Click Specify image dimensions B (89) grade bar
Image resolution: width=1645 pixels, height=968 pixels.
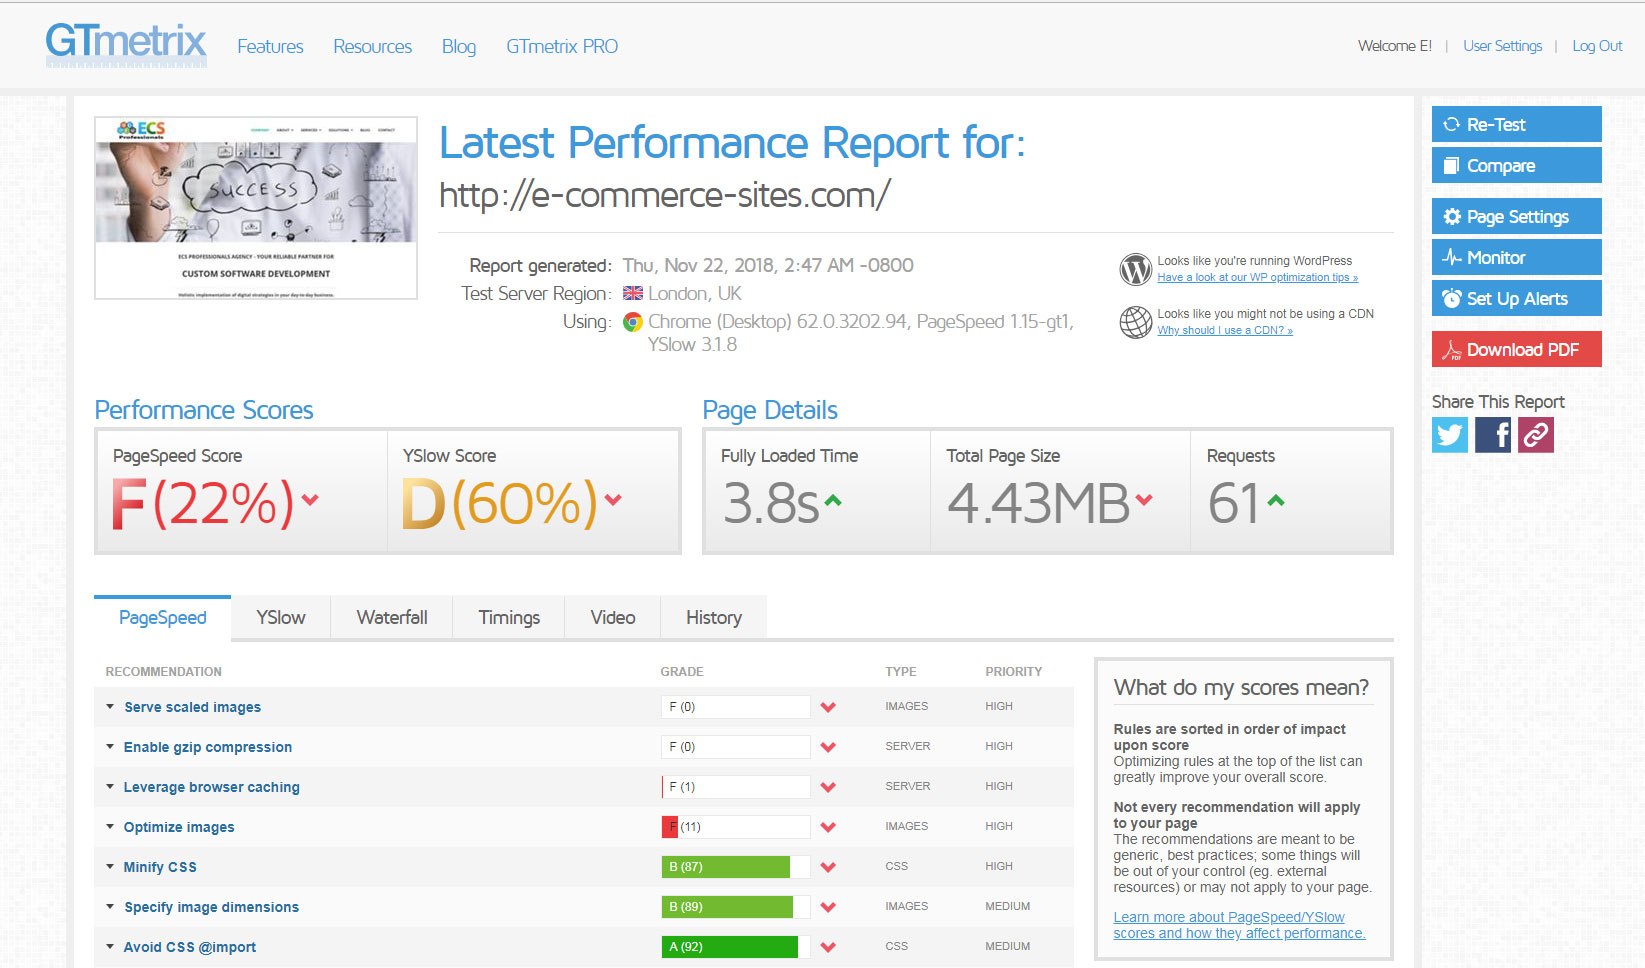pyautogui.click(x=735, y=907)
